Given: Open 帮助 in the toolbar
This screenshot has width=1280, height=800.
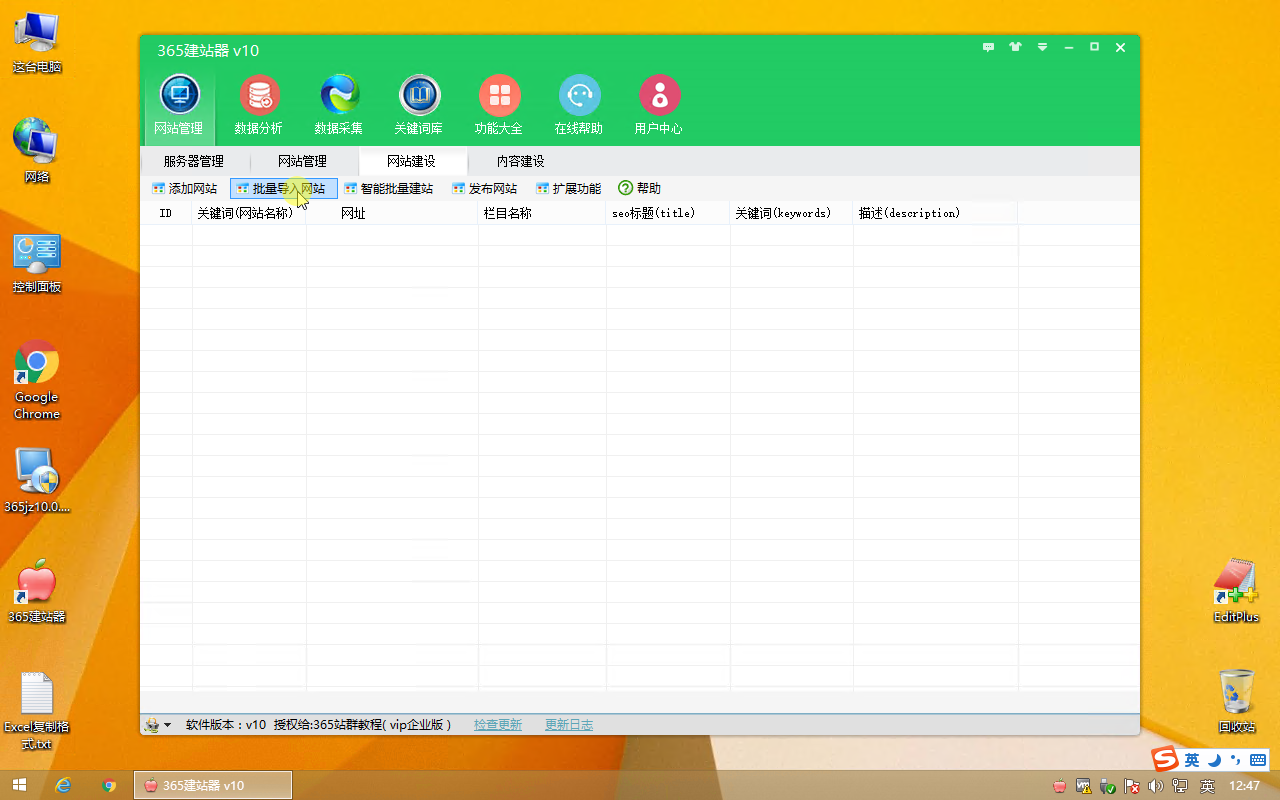Looking at the screenshot, I should click(x=640, y=188).
